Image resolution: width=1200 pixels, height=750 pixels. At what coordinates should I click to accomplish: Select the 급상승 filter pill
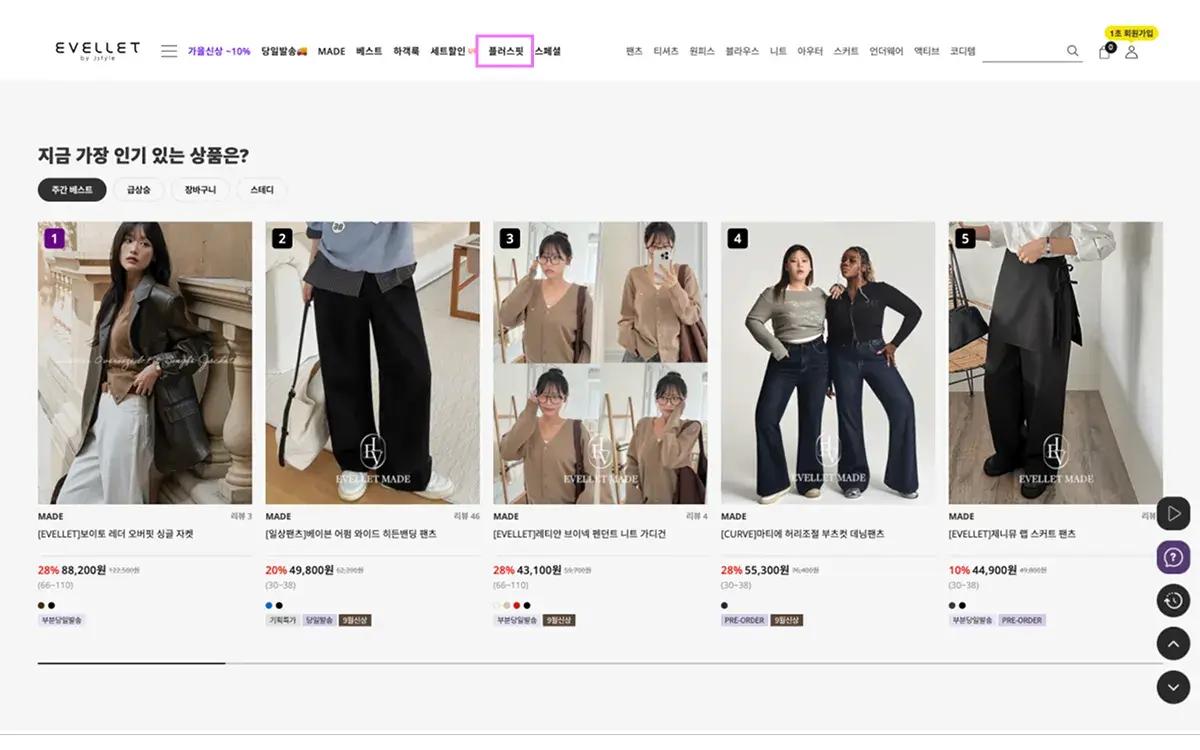tap(139, 189)
